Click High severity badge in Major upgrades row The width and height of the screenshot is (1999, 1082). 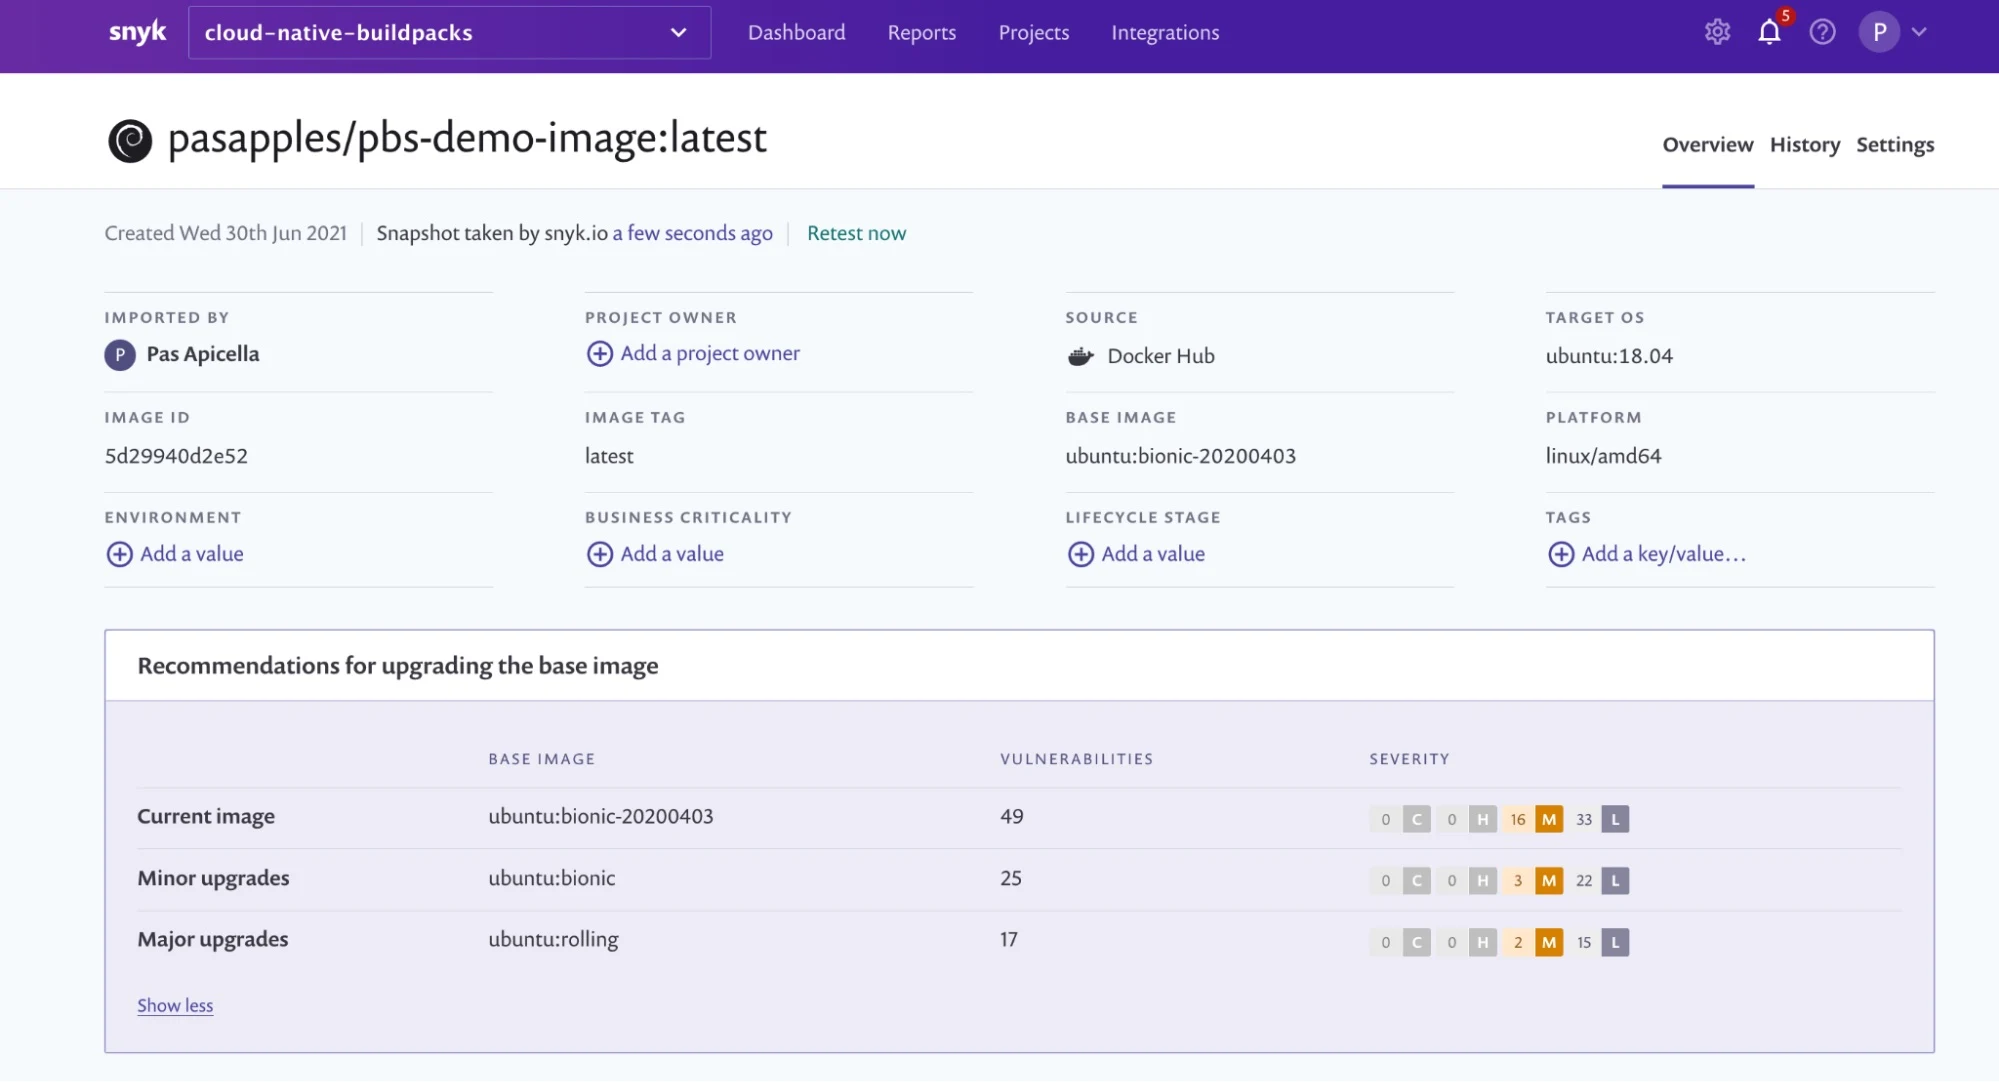[1482, 942]
